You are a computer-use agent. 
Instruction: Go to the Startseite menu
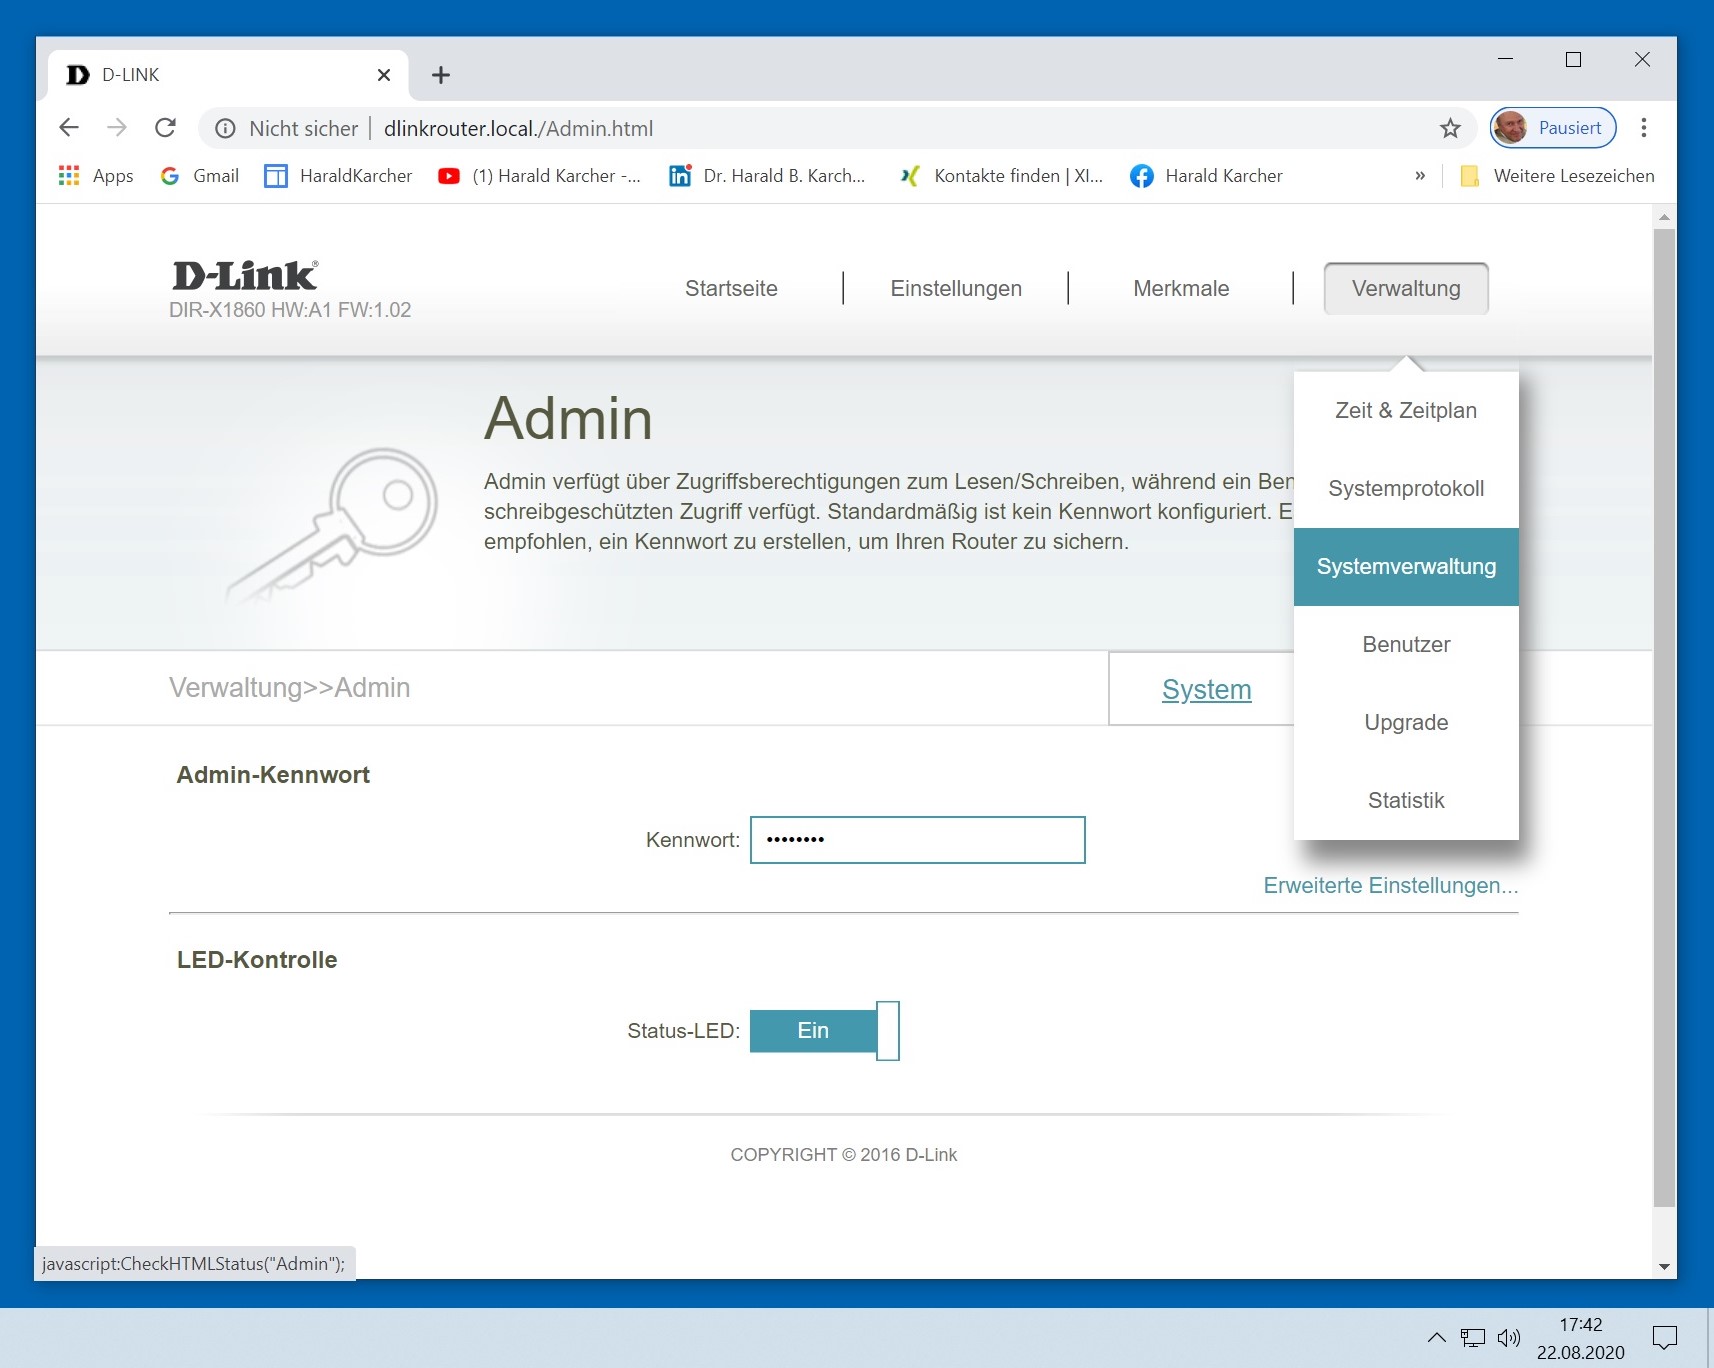pos(731,288)
